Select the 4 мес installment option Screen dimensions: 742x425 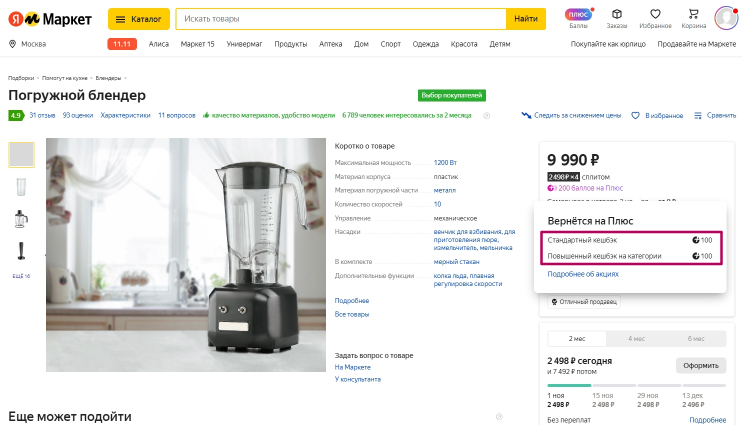tap(637, 337)
